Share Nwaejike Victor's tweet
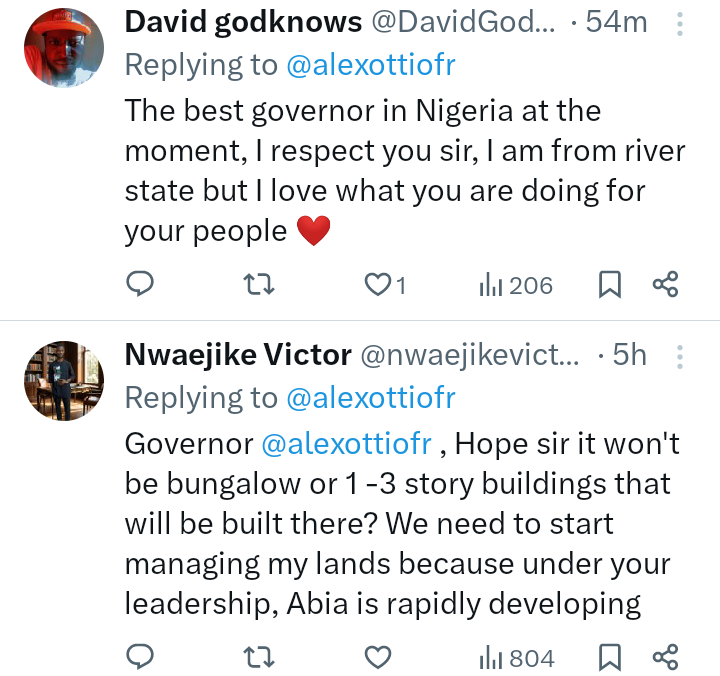This screenshot has height=676, width=720. 666,657
